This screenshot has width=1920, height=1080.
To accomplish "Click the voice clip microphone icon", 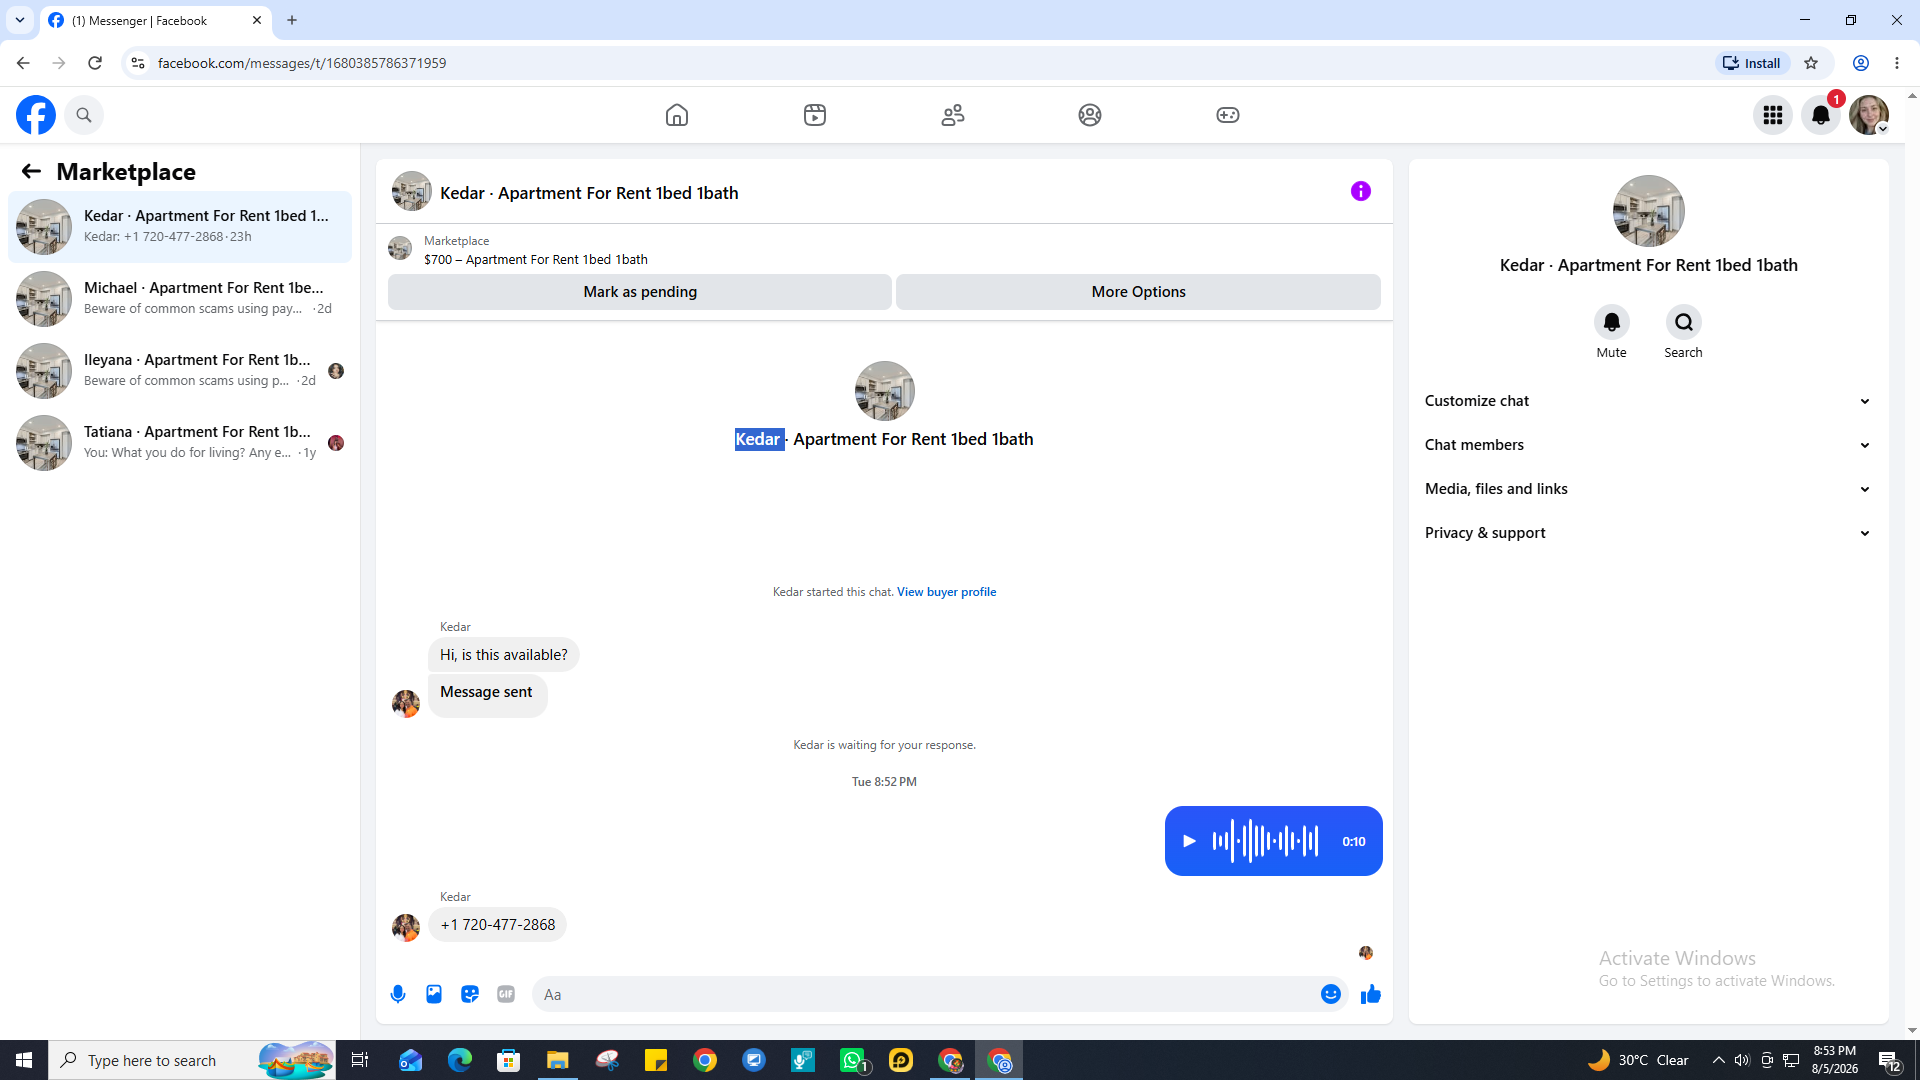I will (398, 994).
